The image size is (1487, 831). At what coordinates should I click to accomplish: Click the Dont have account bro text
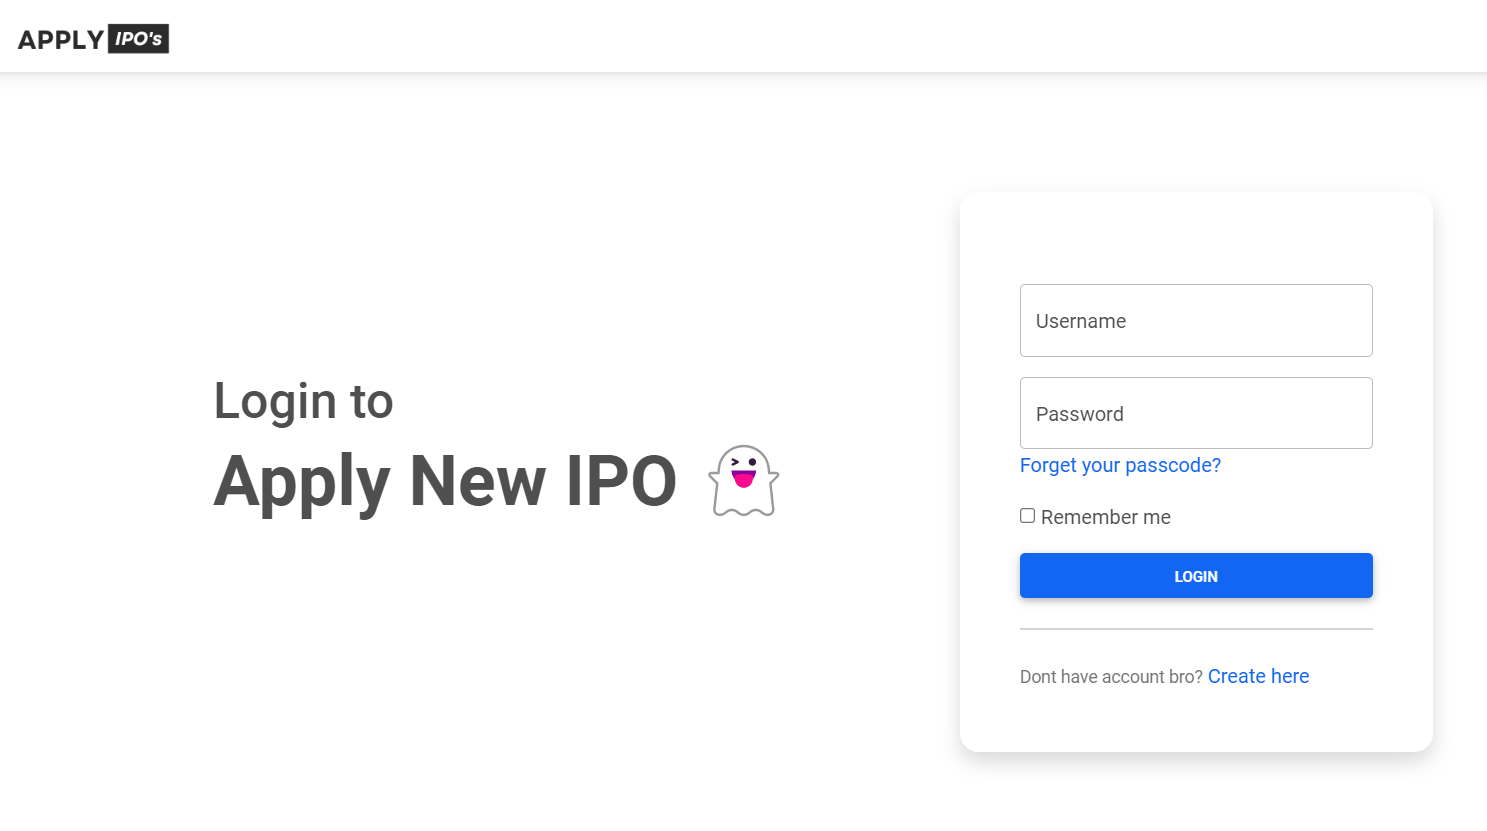[x=1110, y=676]
